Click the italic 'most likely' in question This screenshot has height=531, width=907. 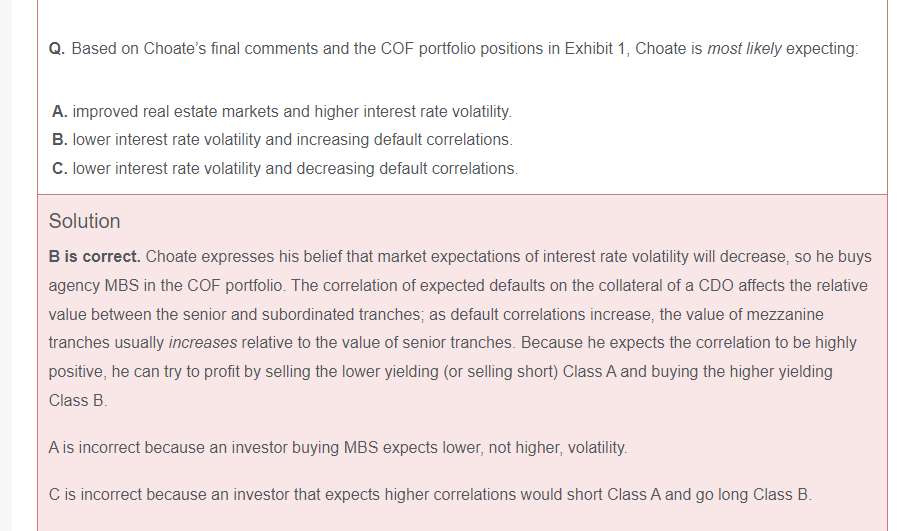[x=744, y=48]
